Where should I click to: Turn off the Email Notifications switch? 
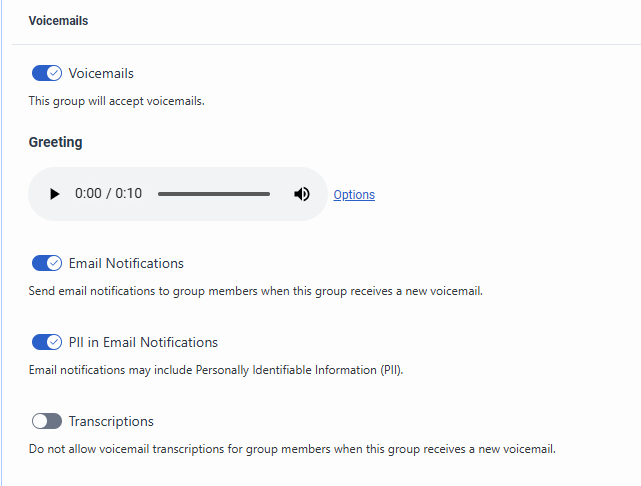point(47,263)
